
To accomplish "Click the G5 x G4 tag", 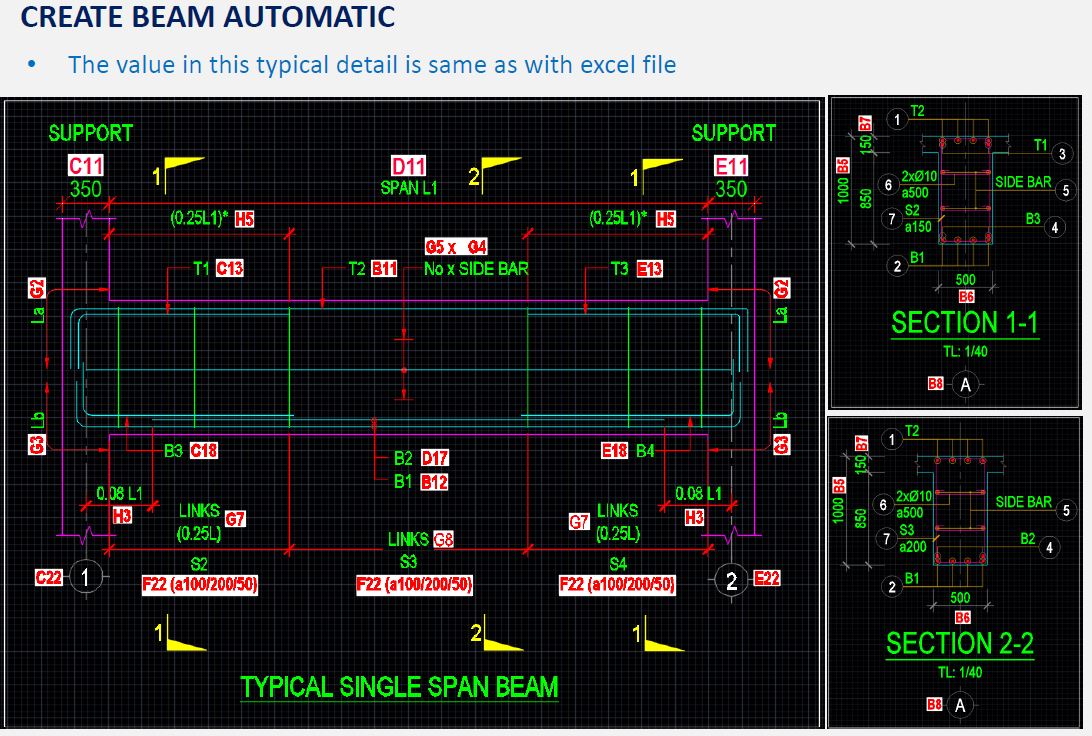I will tap(456, 246).
